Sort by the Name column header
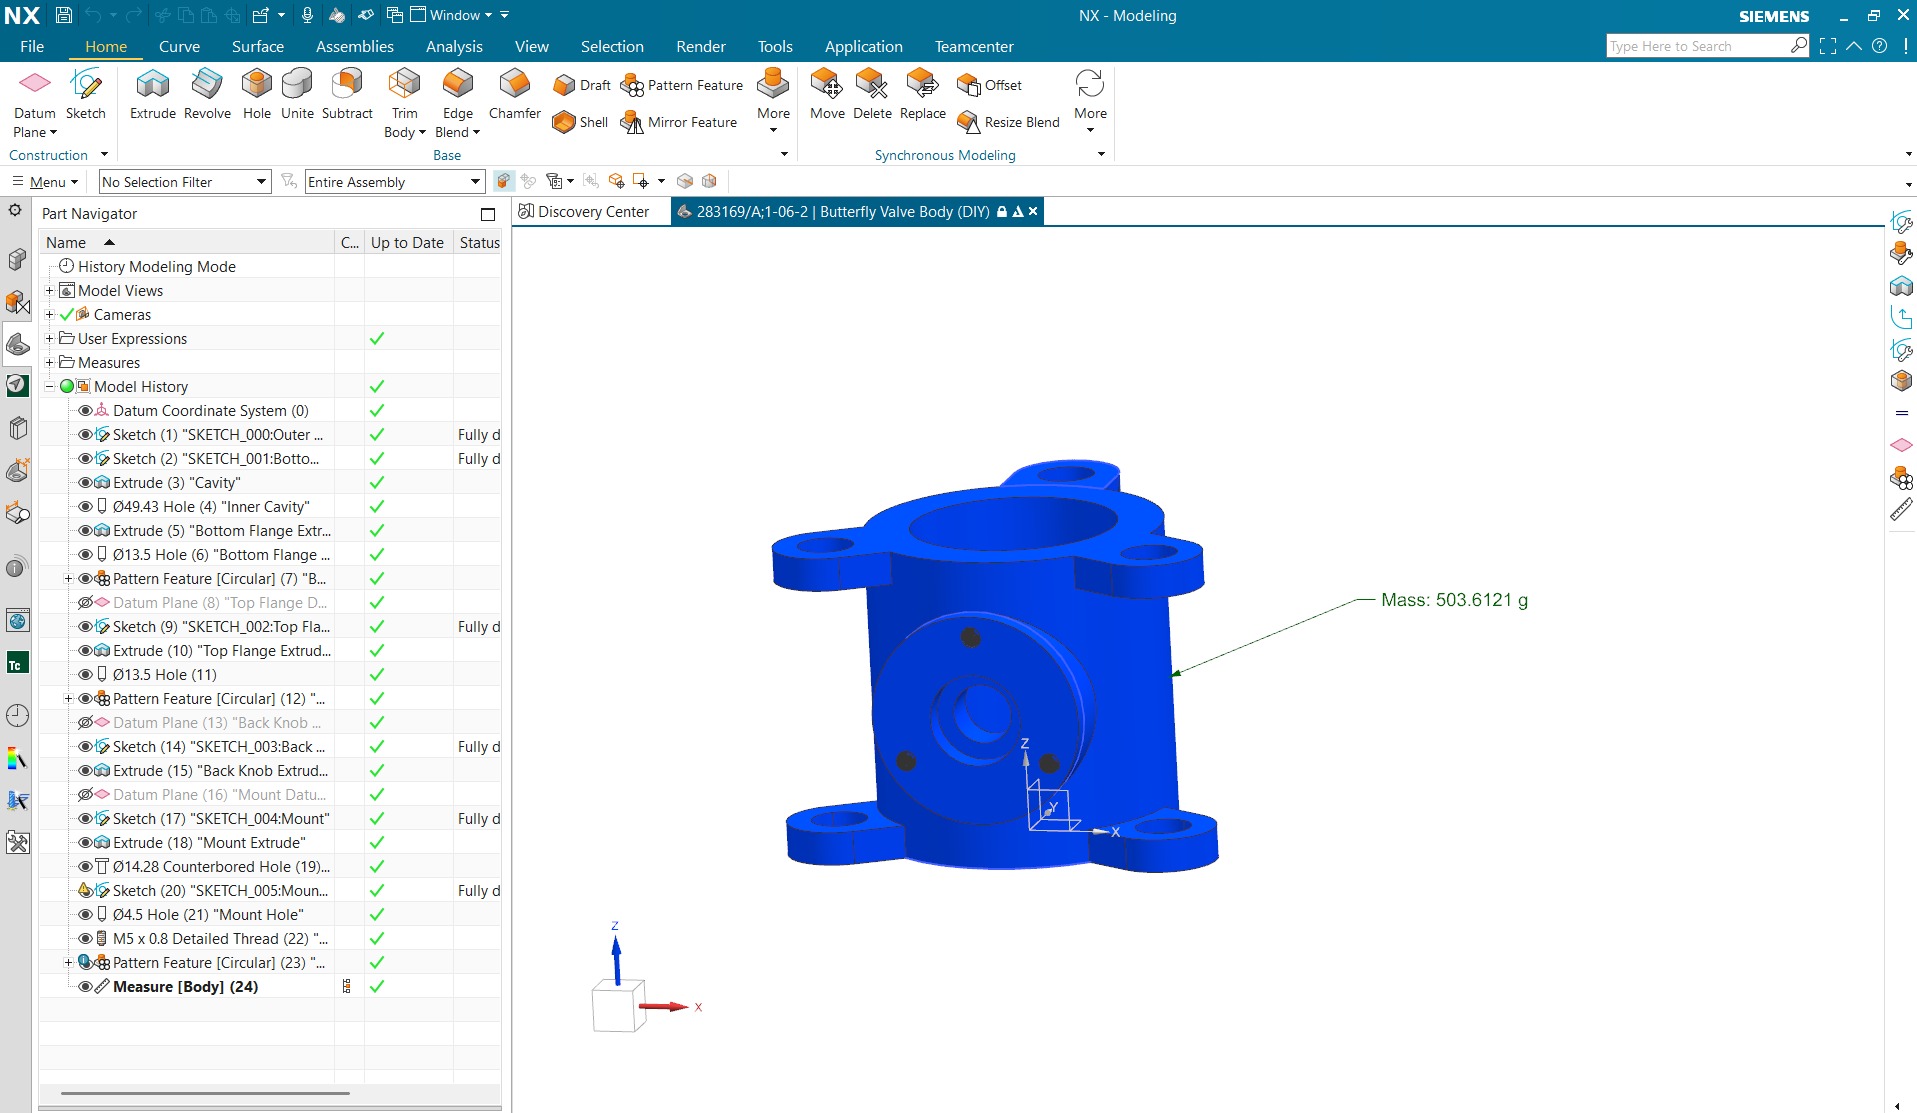This screenshot has height=1113, width=1917. [187, 242]
